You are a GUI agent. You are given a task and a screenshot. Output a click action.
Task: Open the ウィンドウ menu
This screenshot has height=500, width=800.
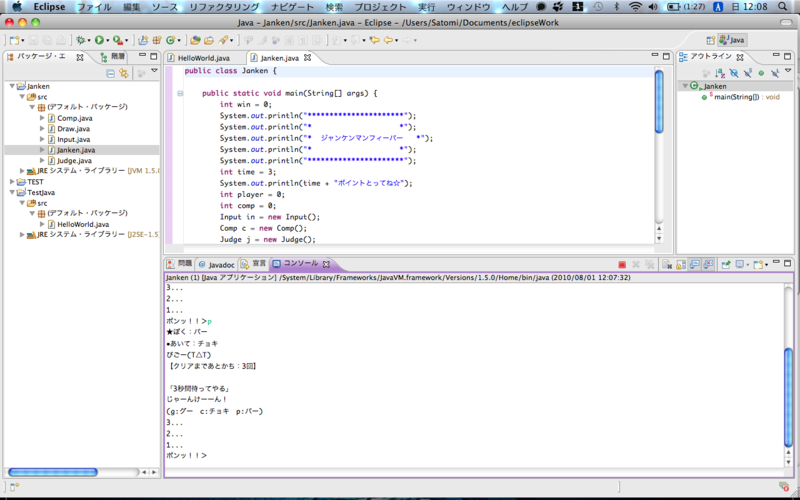[x=468, y=7]
